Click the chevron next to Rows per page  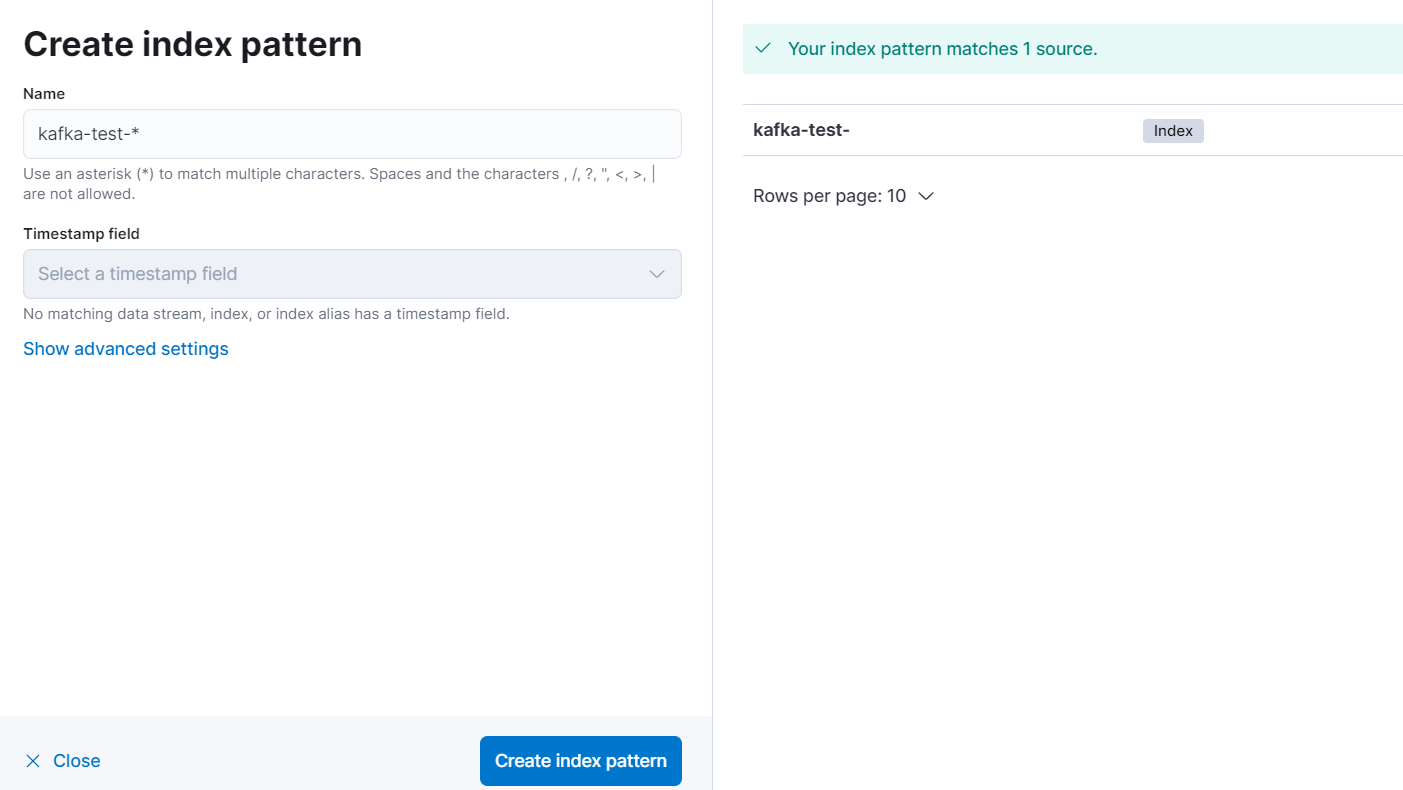[x=926, y=196]
